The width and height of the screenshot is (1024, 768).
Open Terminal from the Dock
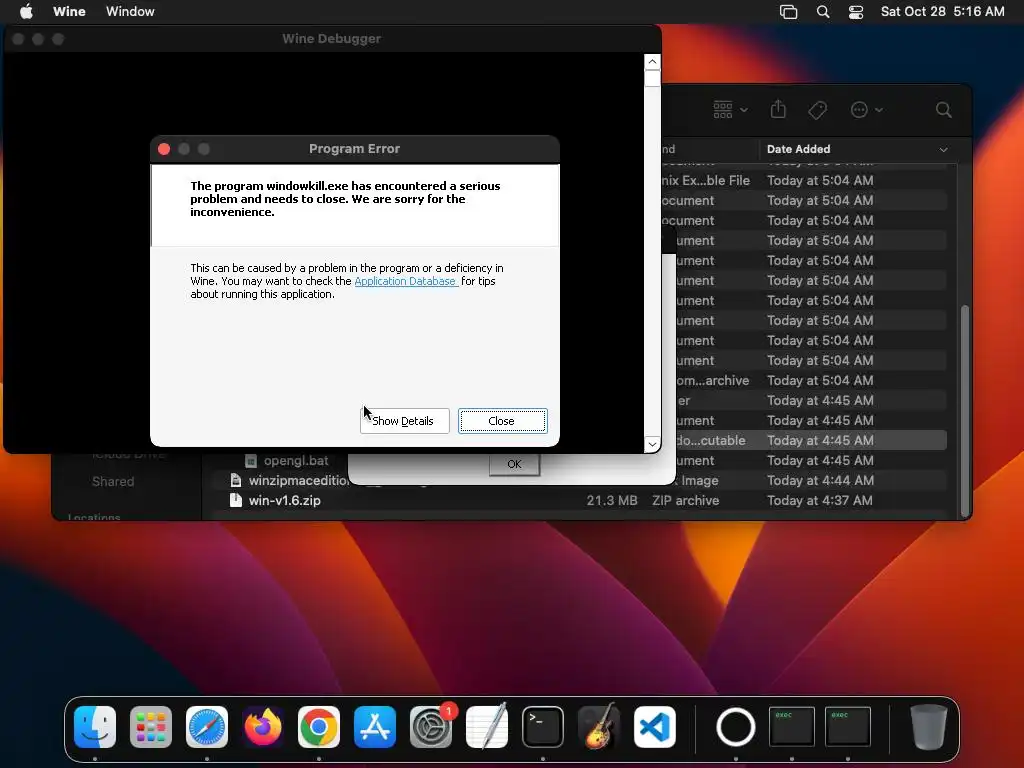543,727
